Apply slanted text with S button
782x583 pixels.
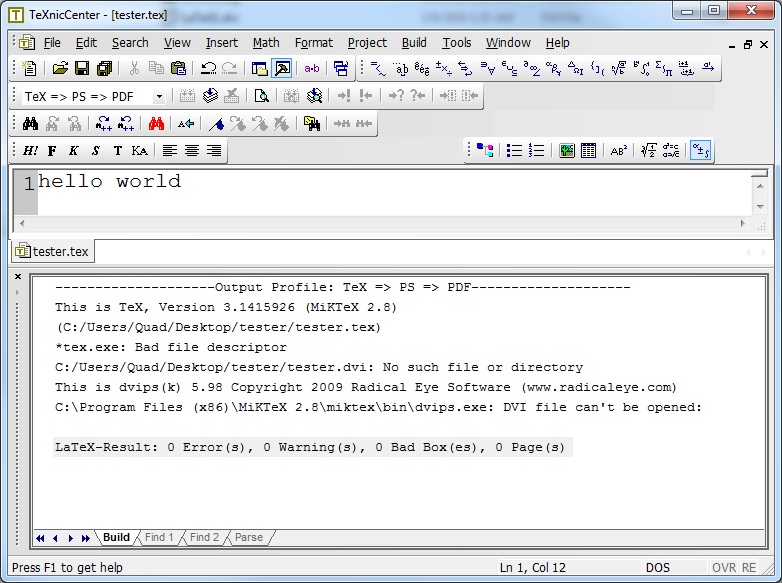pos(96,151)
